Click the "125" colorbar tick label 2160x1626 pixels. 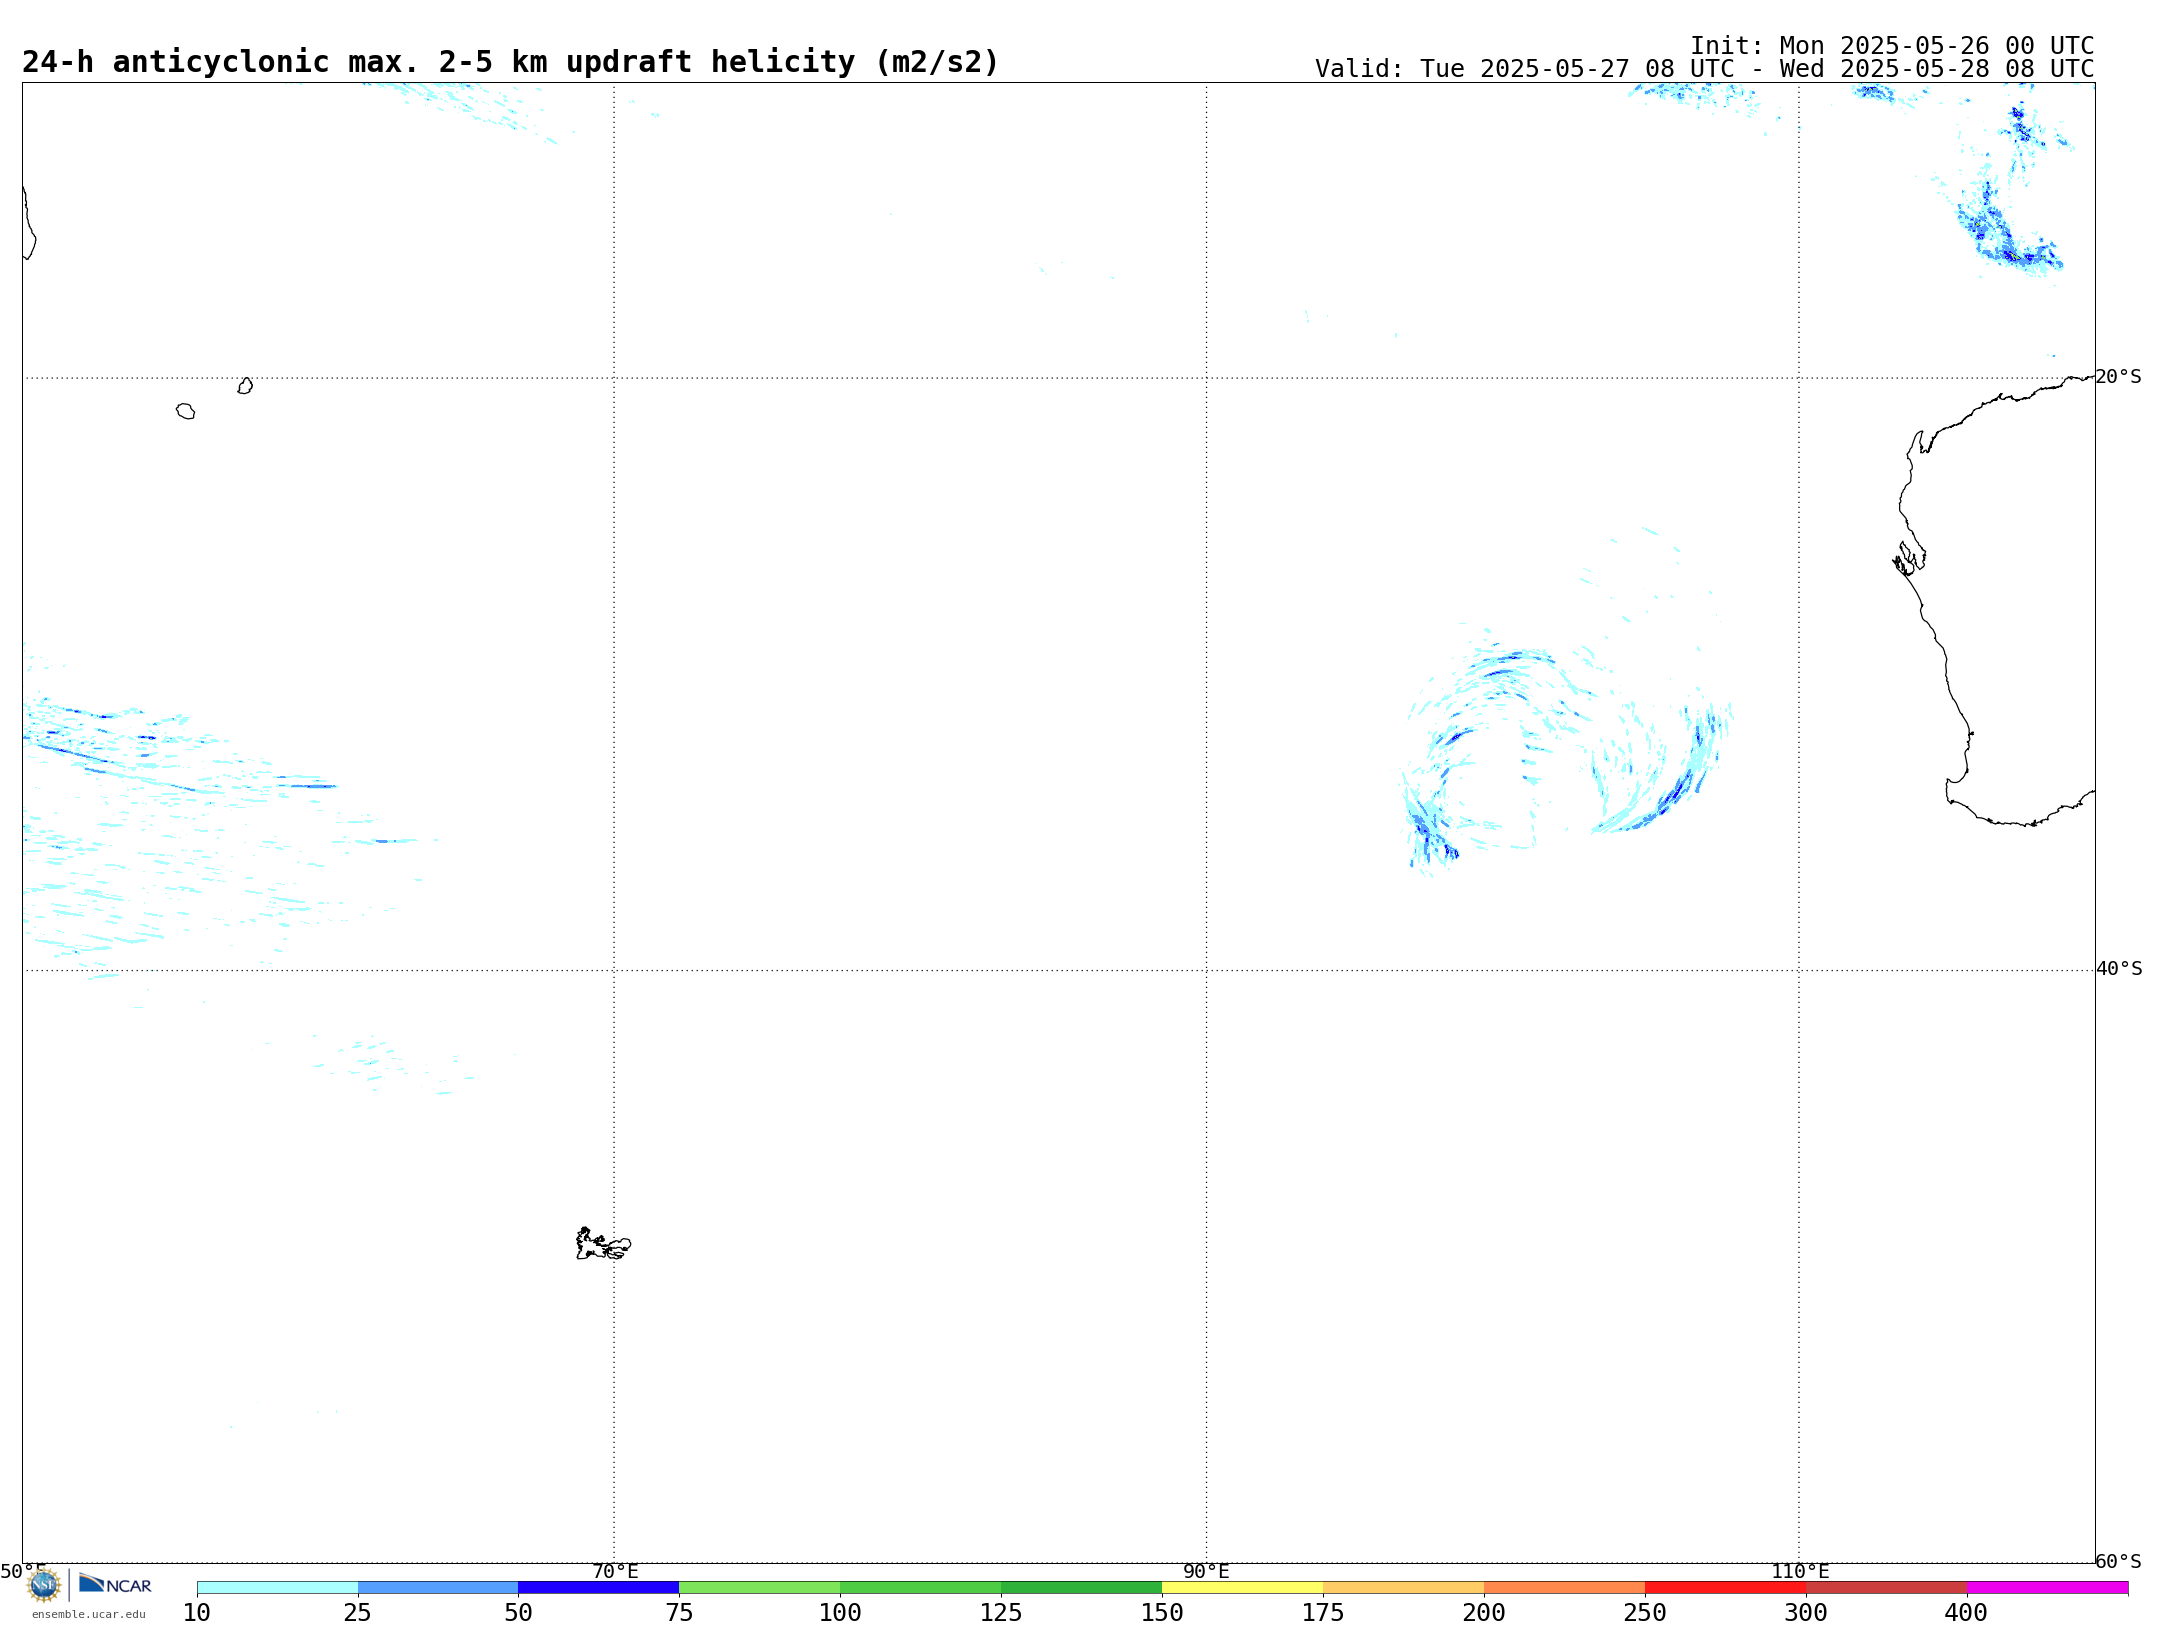point(1002,1613)
